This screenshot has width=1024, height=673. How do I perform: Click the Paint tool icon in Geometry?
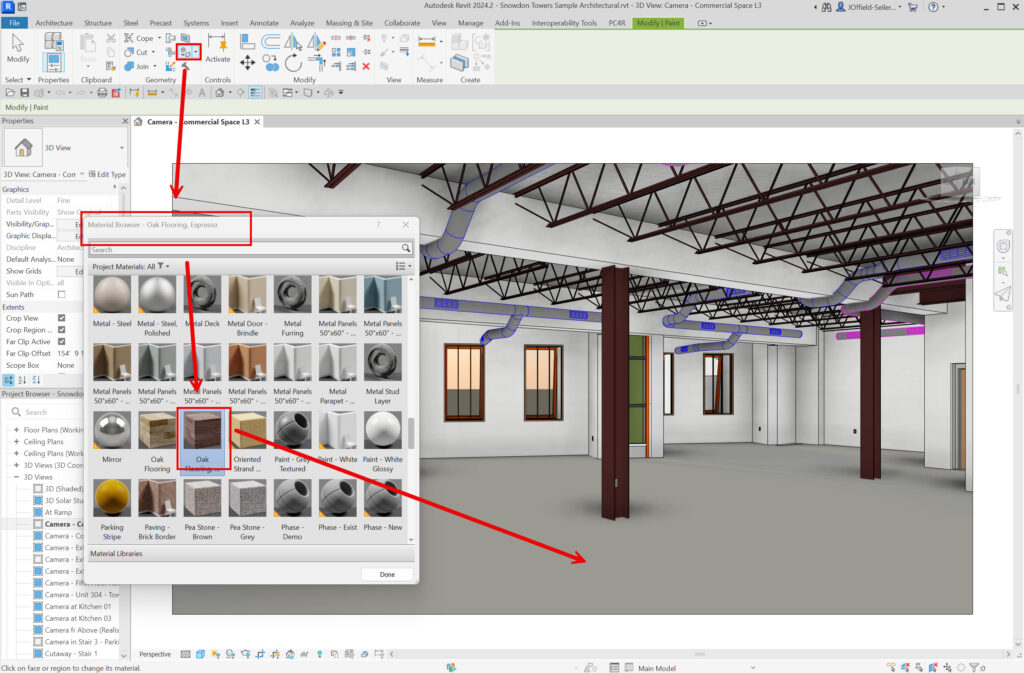coord(185,52)
